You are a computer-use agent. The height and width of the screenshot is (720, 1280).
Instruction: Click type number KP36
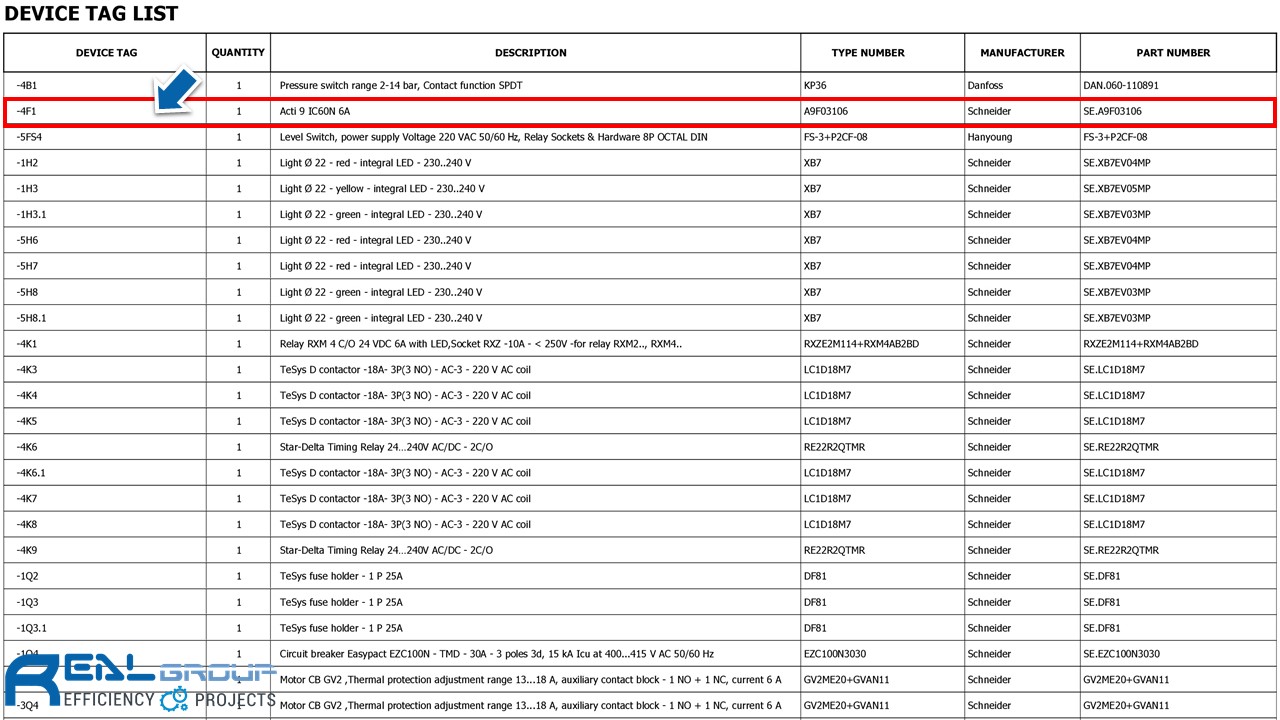[x=815, y=86]
